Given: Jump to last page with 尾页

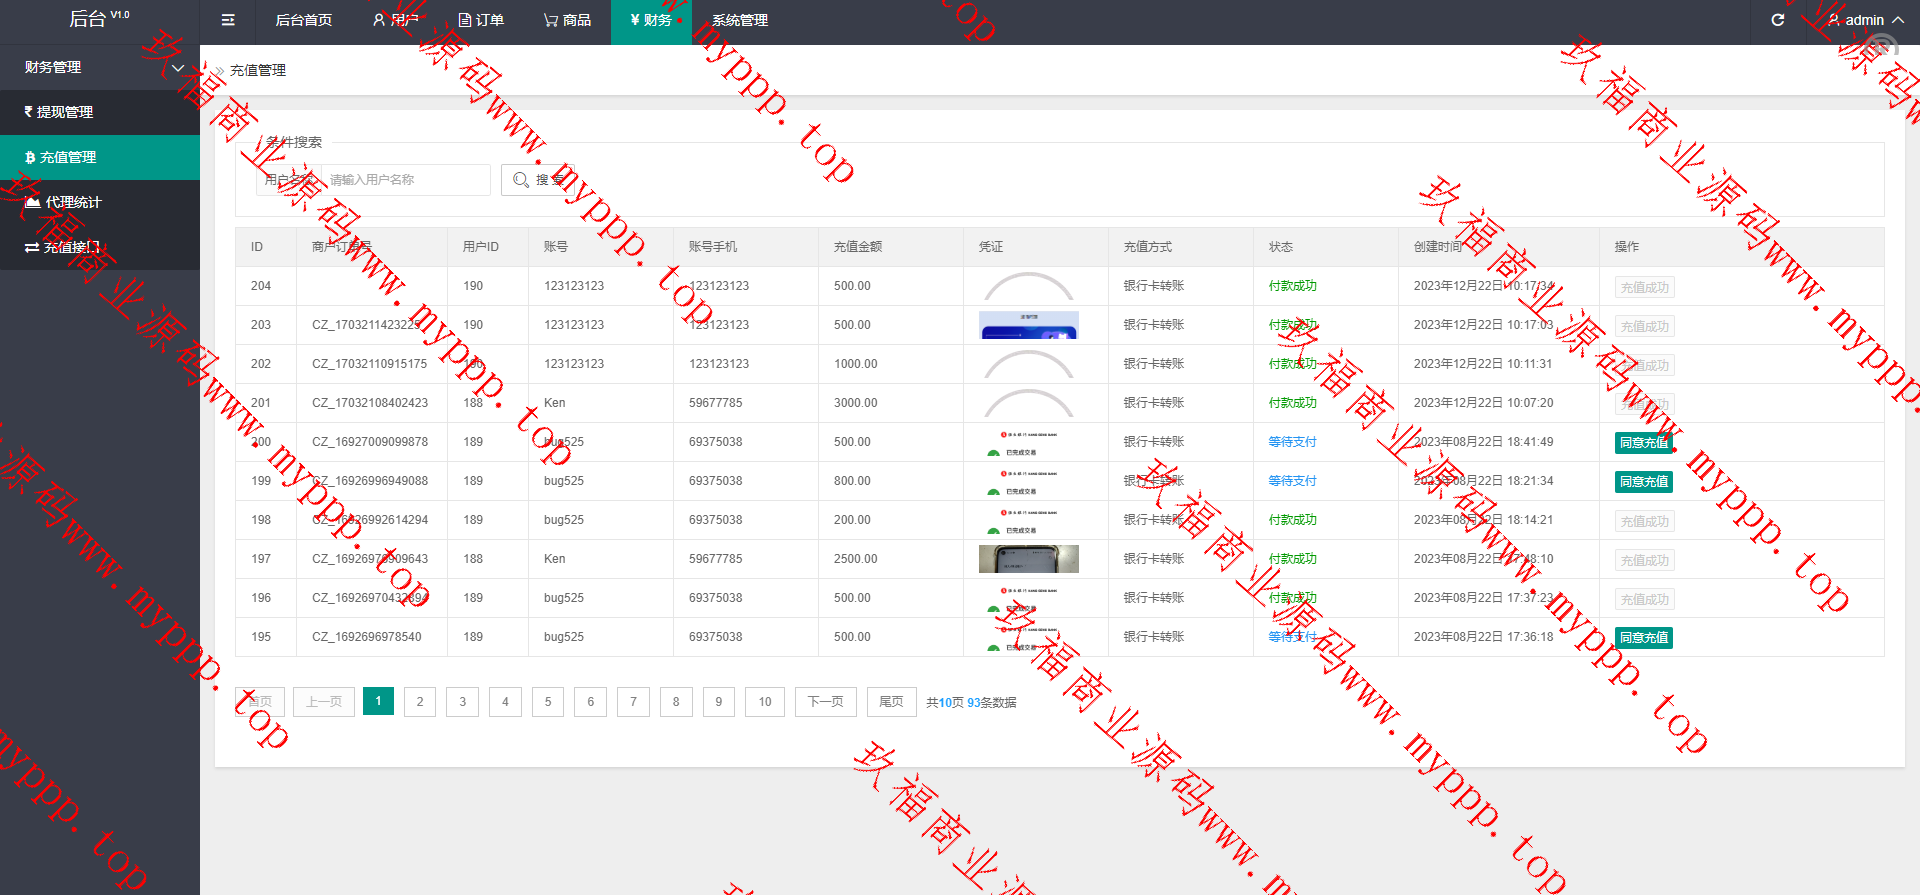Looking at the screenshot, I should click(890, 702).
